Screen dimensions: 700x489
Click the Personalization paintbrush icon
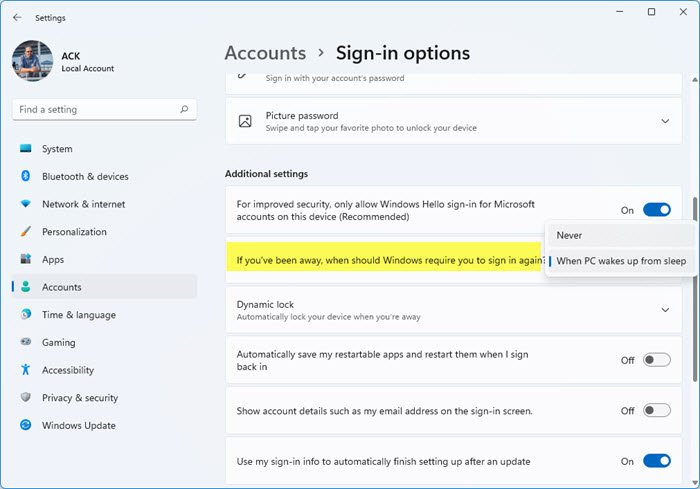click(26, 231)
